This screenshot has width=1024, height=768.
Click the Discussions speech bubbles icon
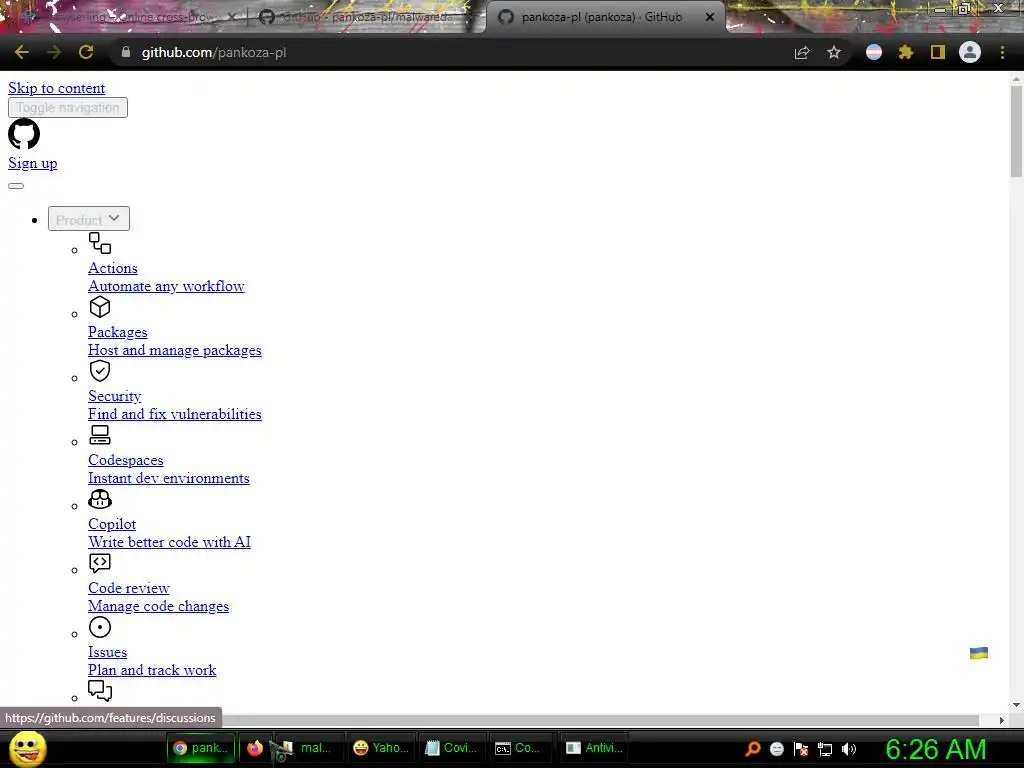[x=100, y=690]
